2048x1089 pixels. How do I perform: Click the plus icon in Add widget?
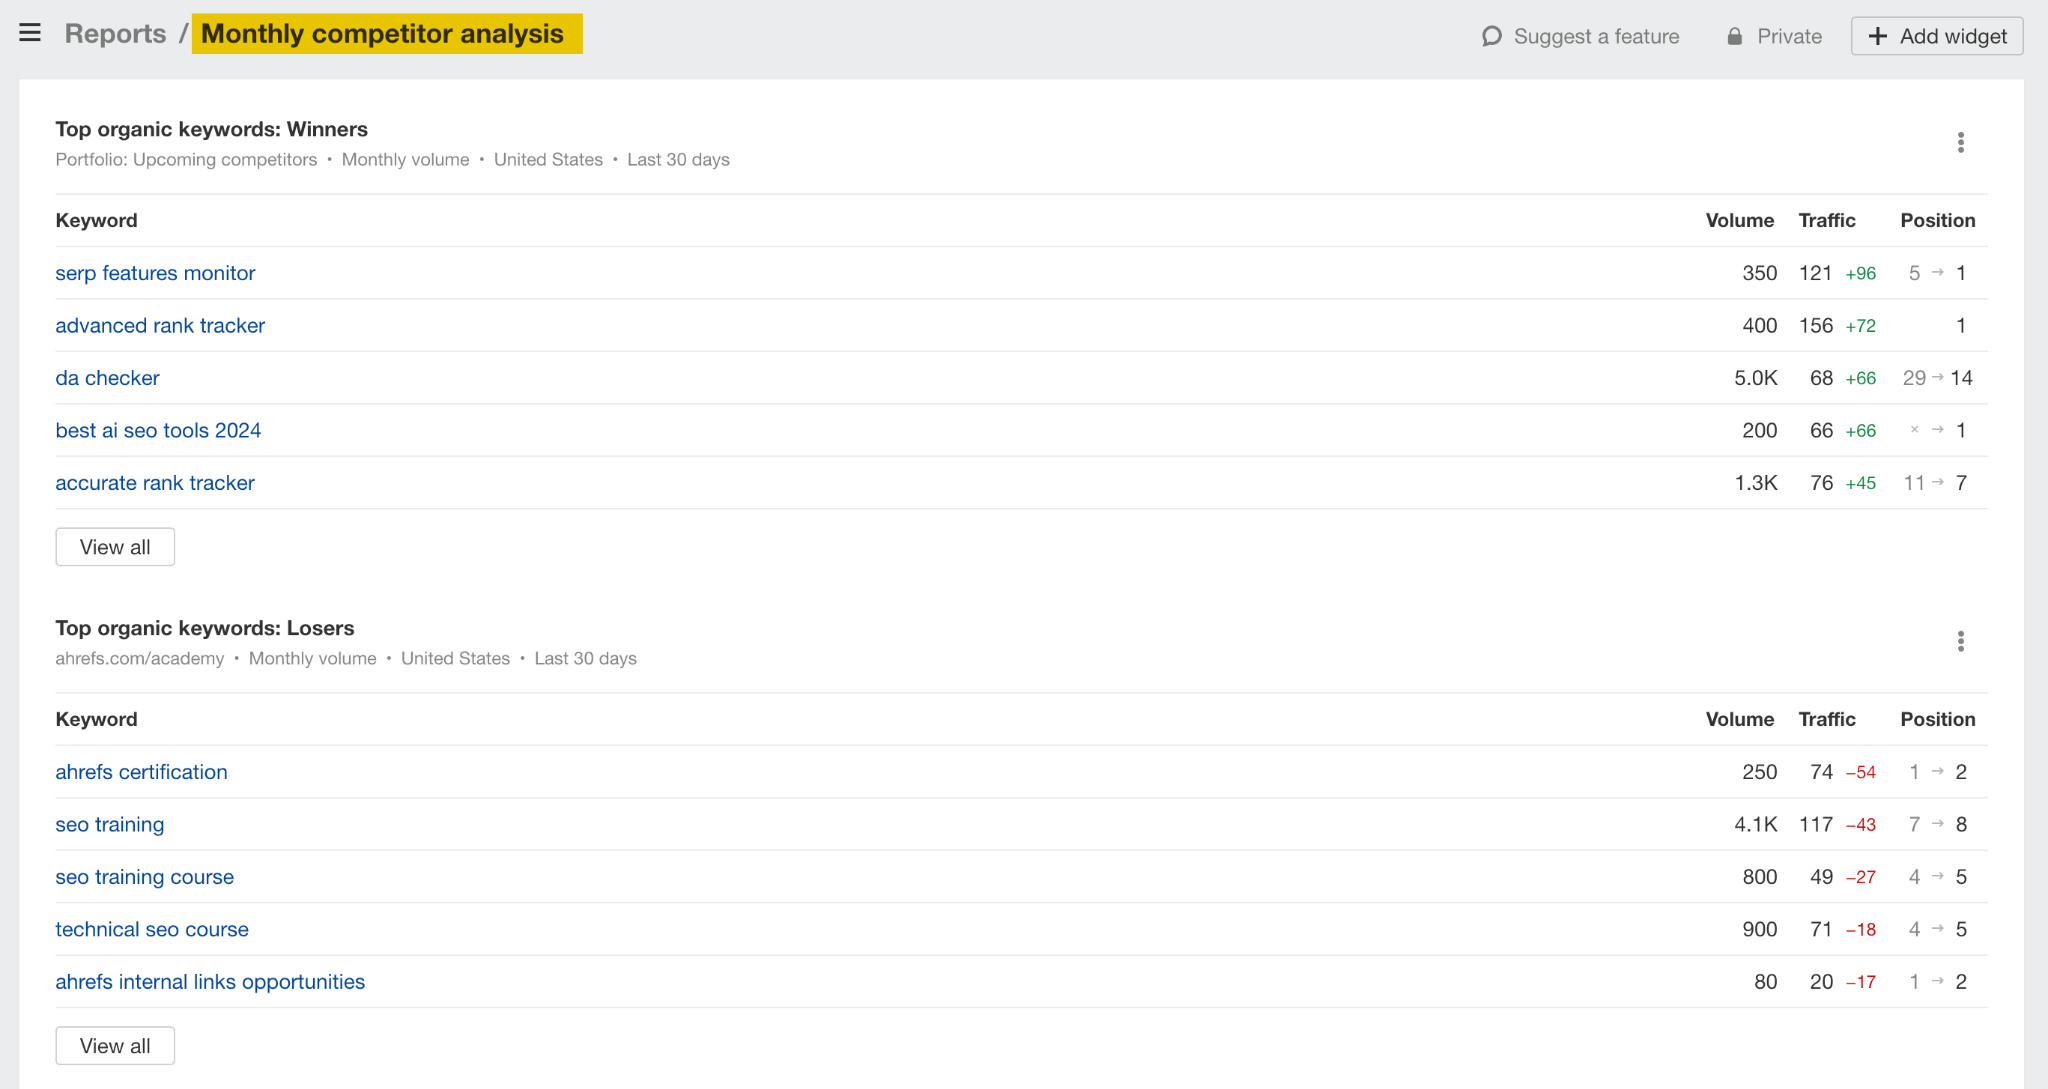click(1878, 37)
